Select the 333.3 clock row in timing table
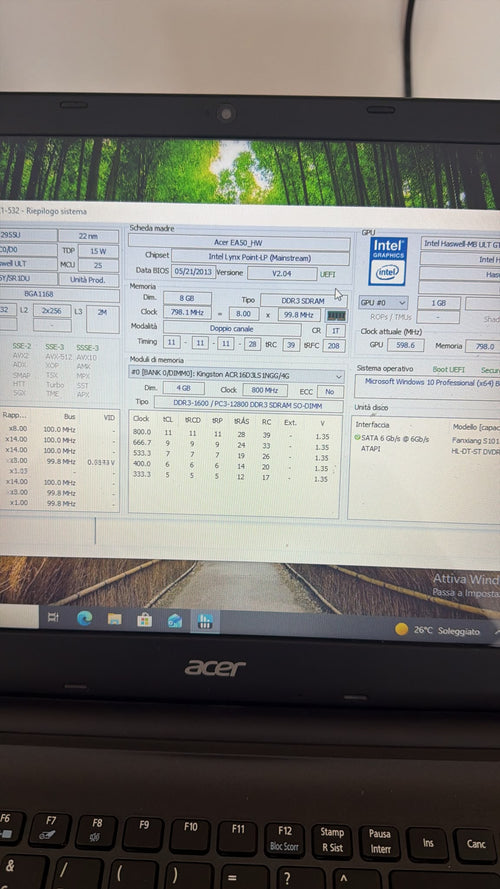 (x=235, y=475)
